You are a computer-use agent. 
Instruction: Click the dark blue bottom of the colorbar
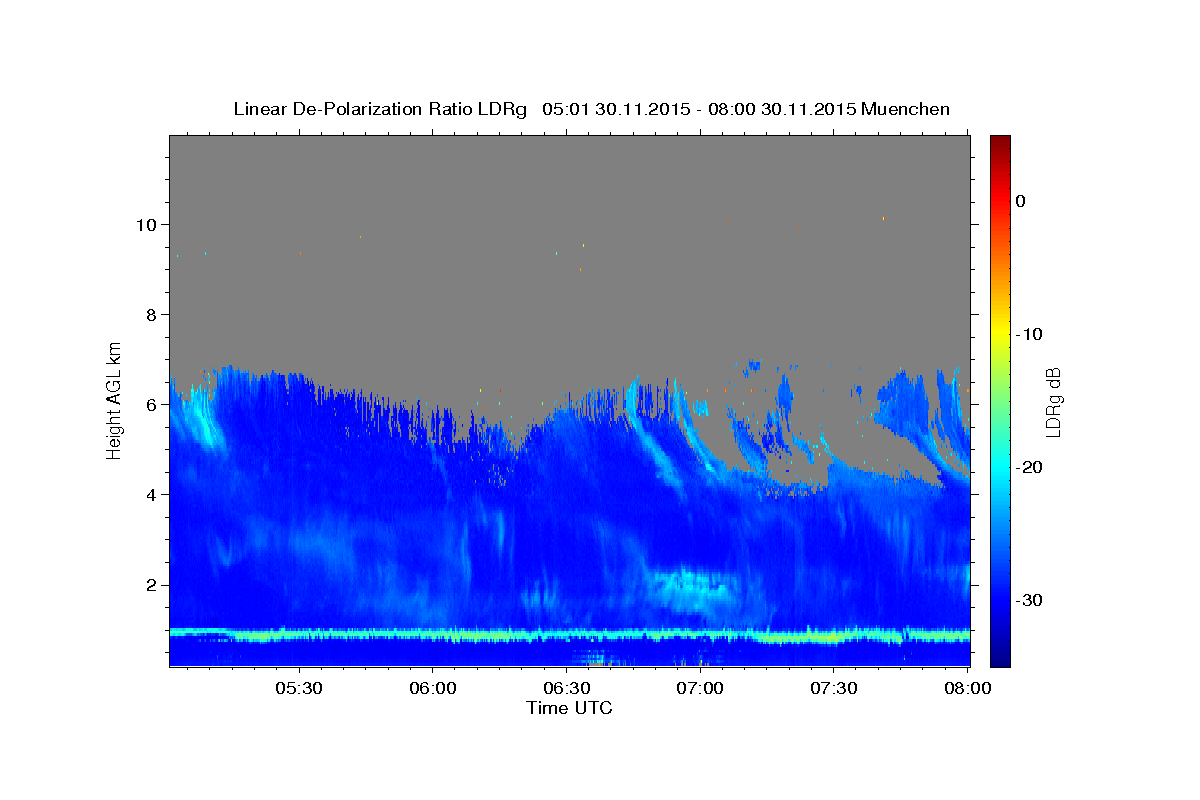[x=1000, y=659]
